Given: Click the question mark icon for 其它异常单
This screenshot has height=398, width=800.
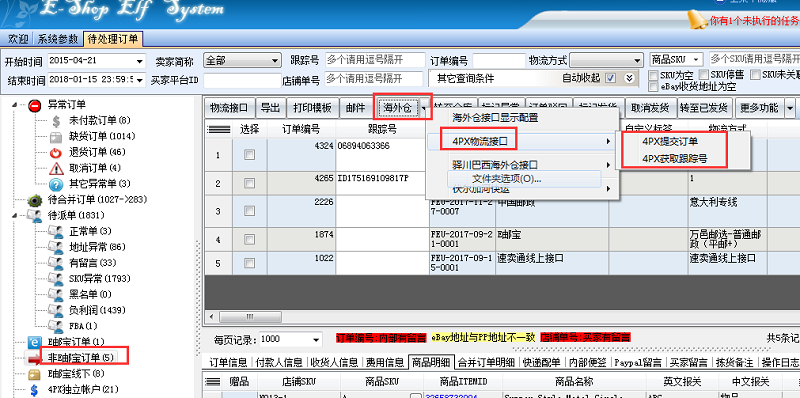Looking at the screenshot, I should 56,184.
